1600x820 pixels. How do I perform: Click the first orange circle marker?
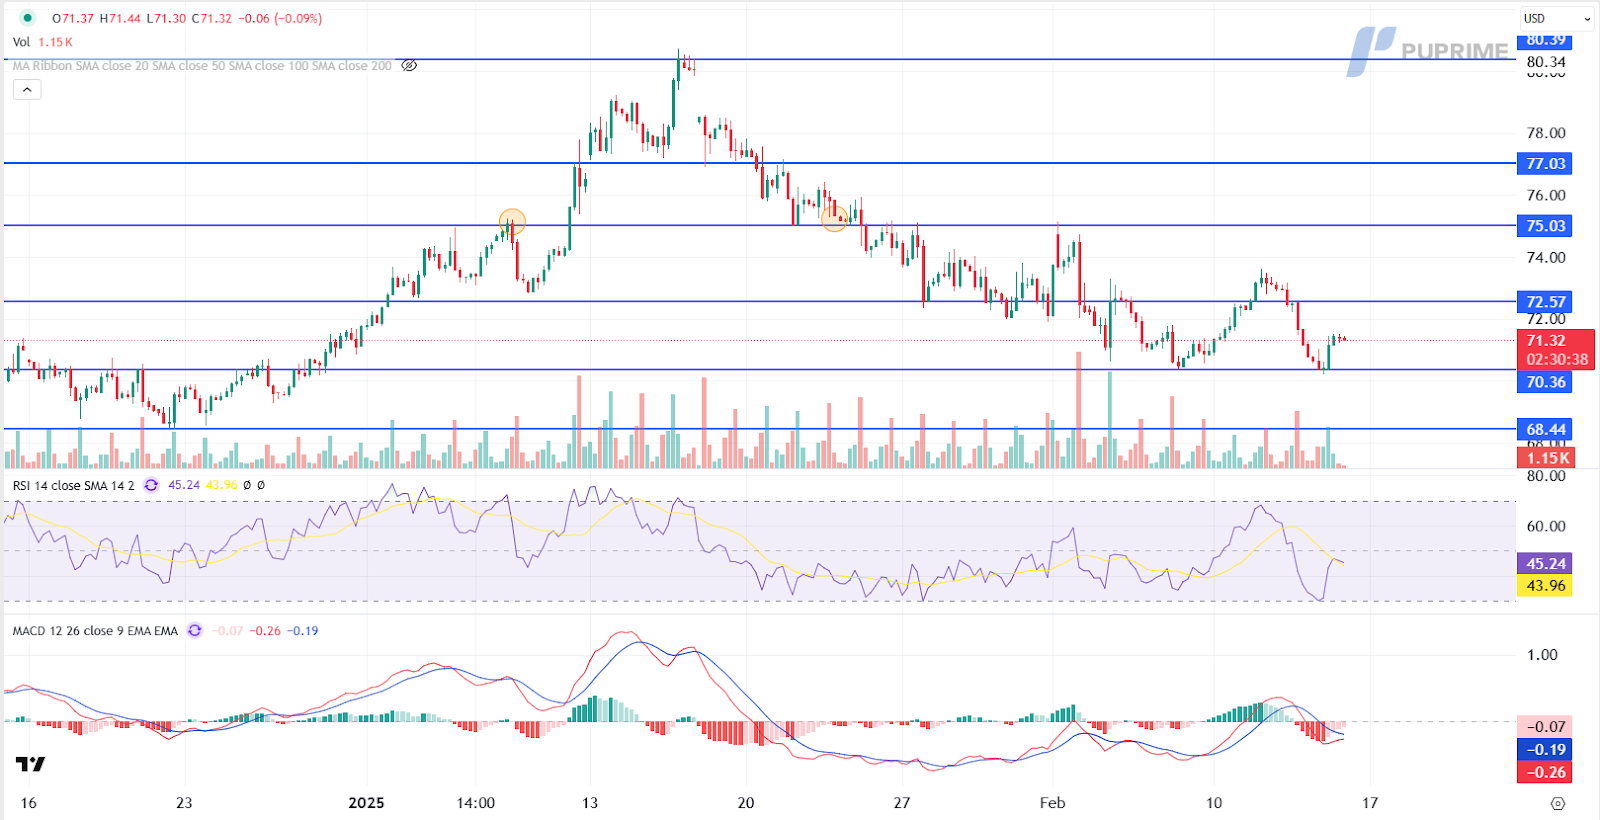512,221
